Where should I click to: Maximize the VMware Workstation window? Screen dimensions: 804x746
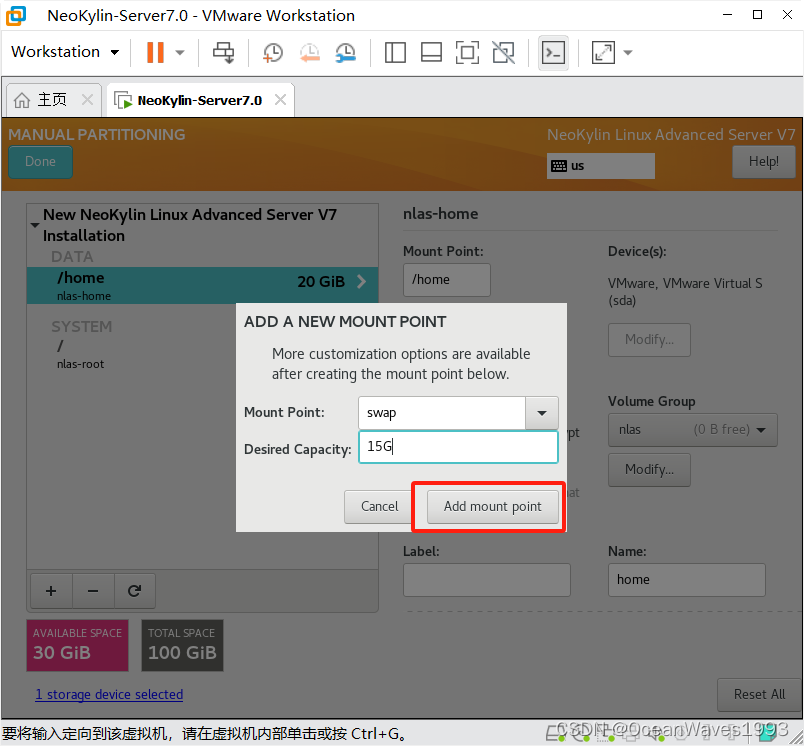tap(757, 15)
